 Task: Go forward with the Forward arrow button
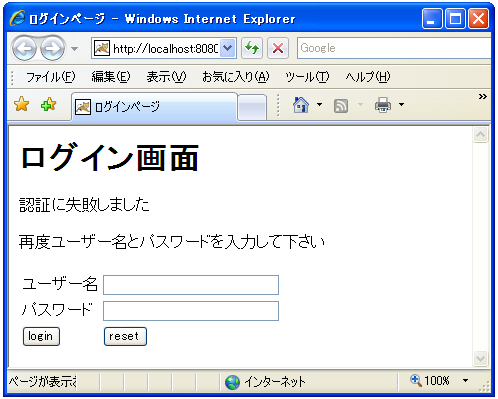click(x=52, y=49)
